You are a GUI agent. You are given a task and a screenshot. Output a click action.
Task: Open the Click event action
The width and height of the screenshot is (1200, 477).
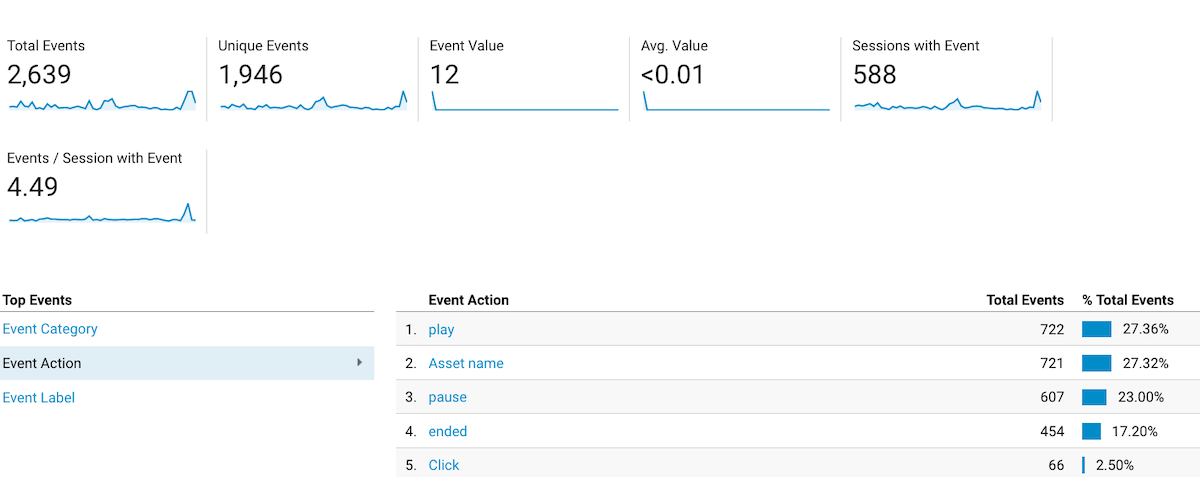point(444,465)
